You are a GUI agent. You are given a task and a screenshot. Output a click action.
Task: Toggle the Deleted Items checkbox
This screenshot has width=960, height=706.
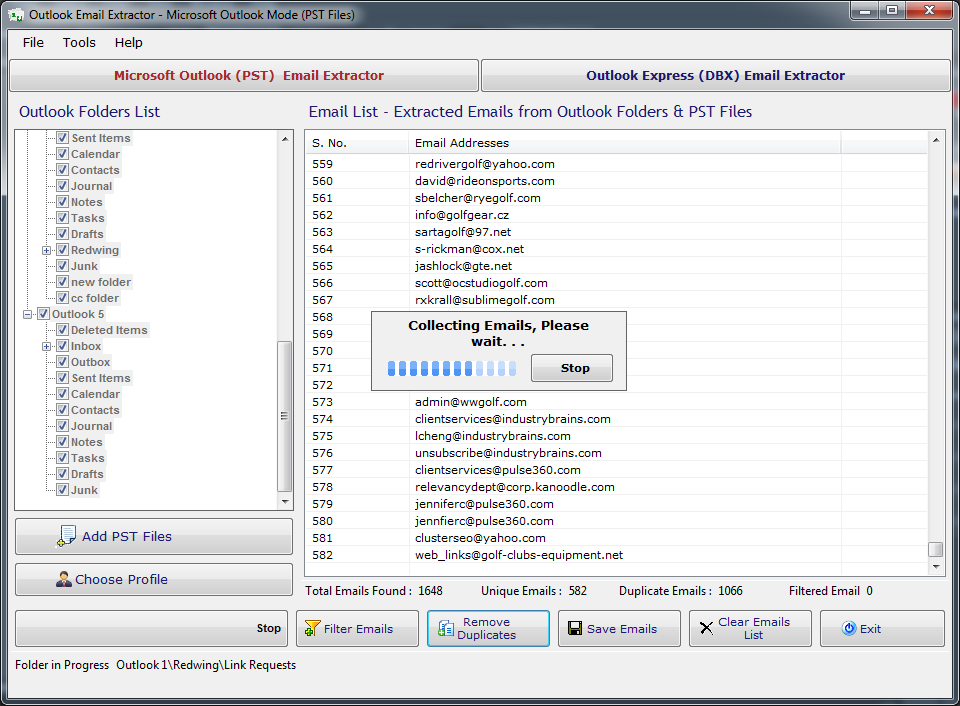pyautogui.click(x=62, y=330)
